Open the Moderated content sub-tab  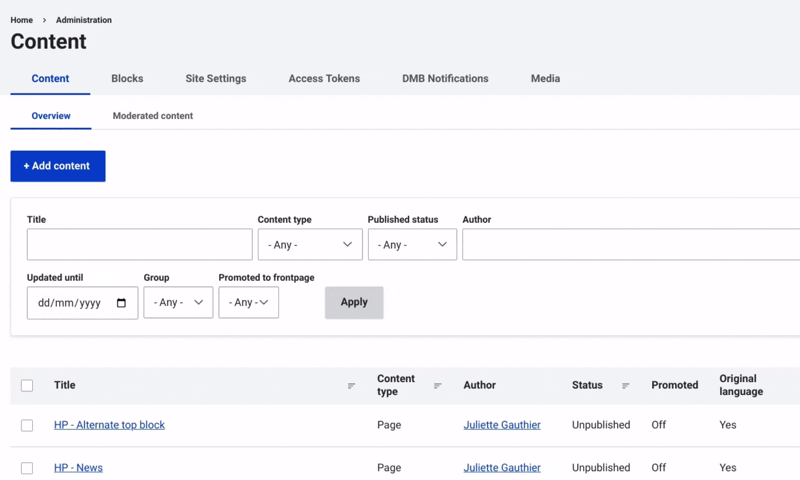152,116
